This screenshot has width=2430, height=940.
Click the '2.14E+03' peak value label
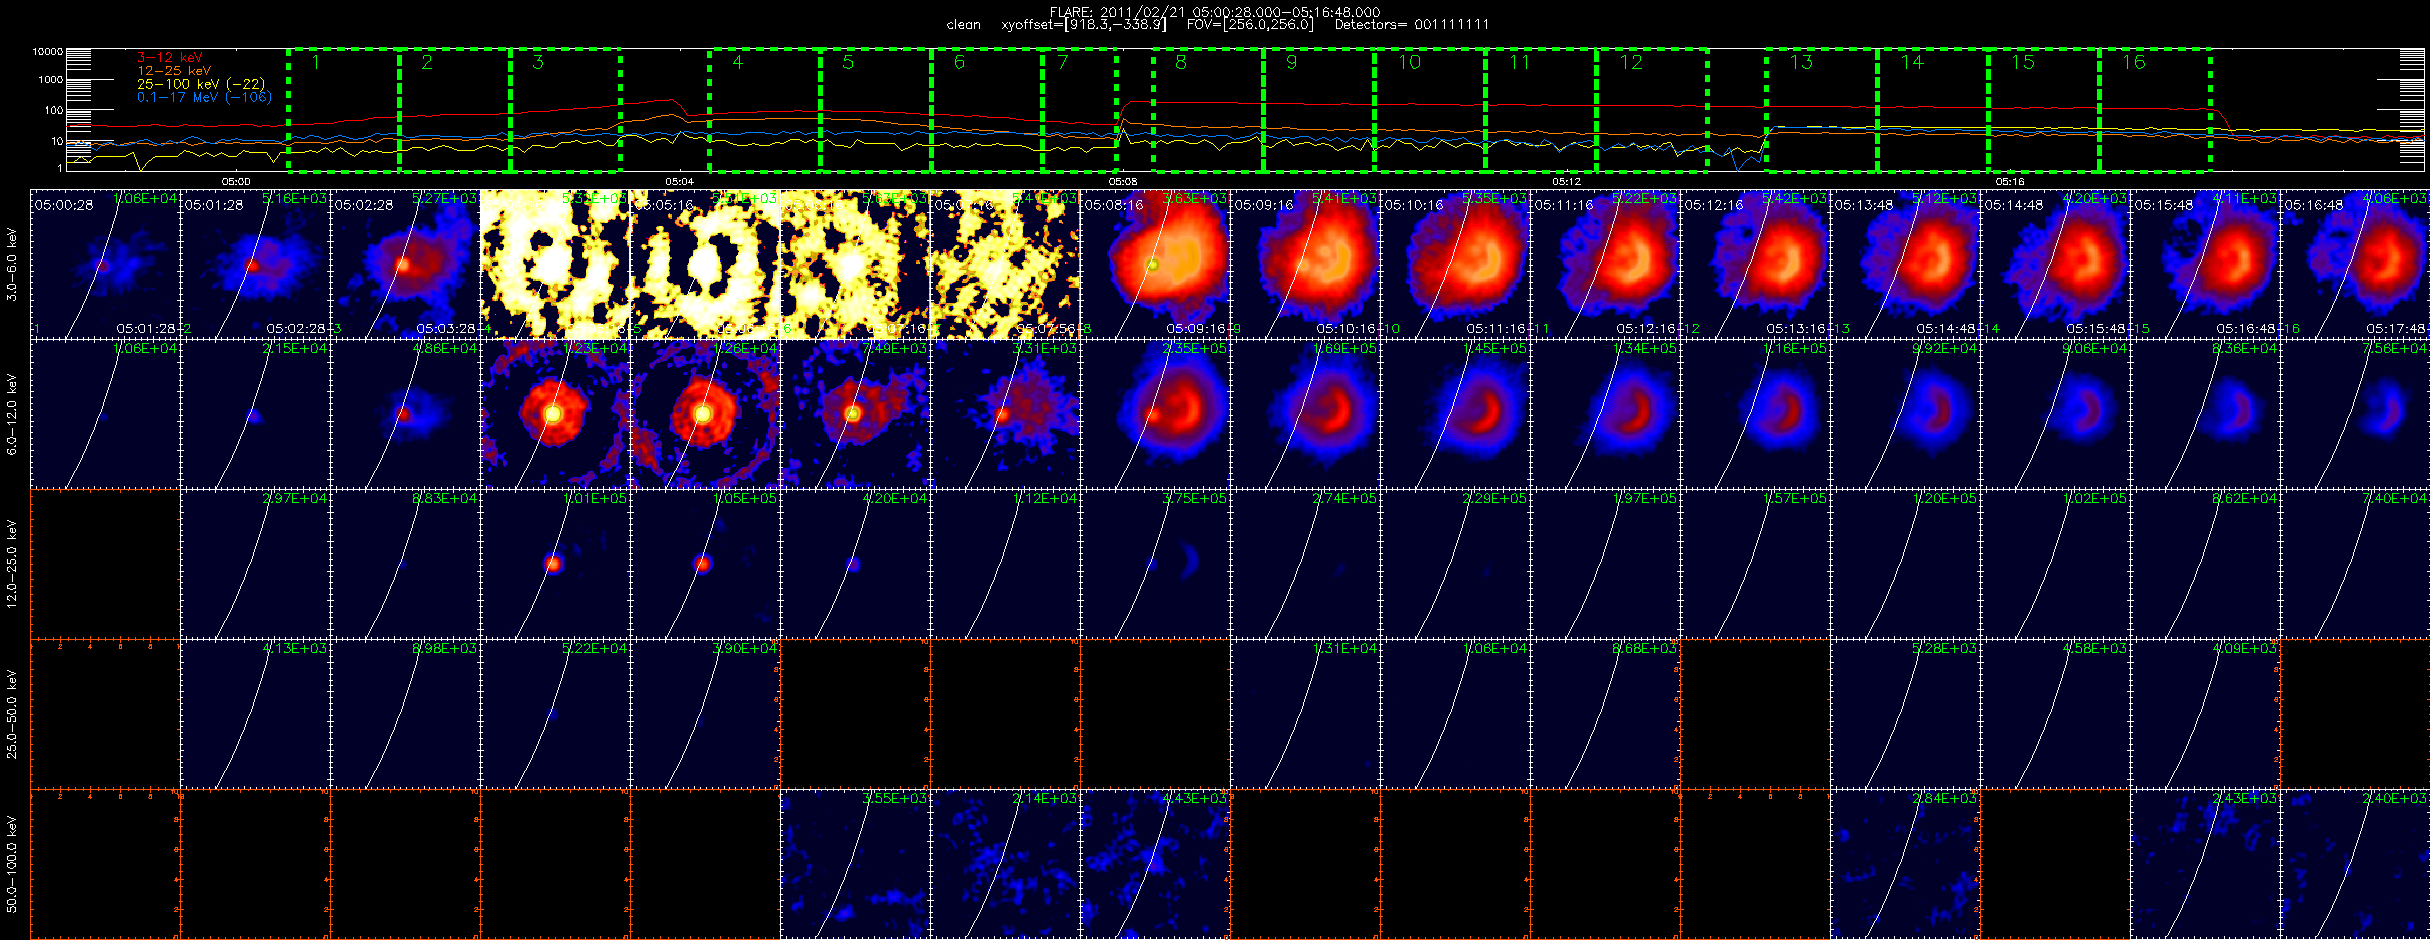1045,799
